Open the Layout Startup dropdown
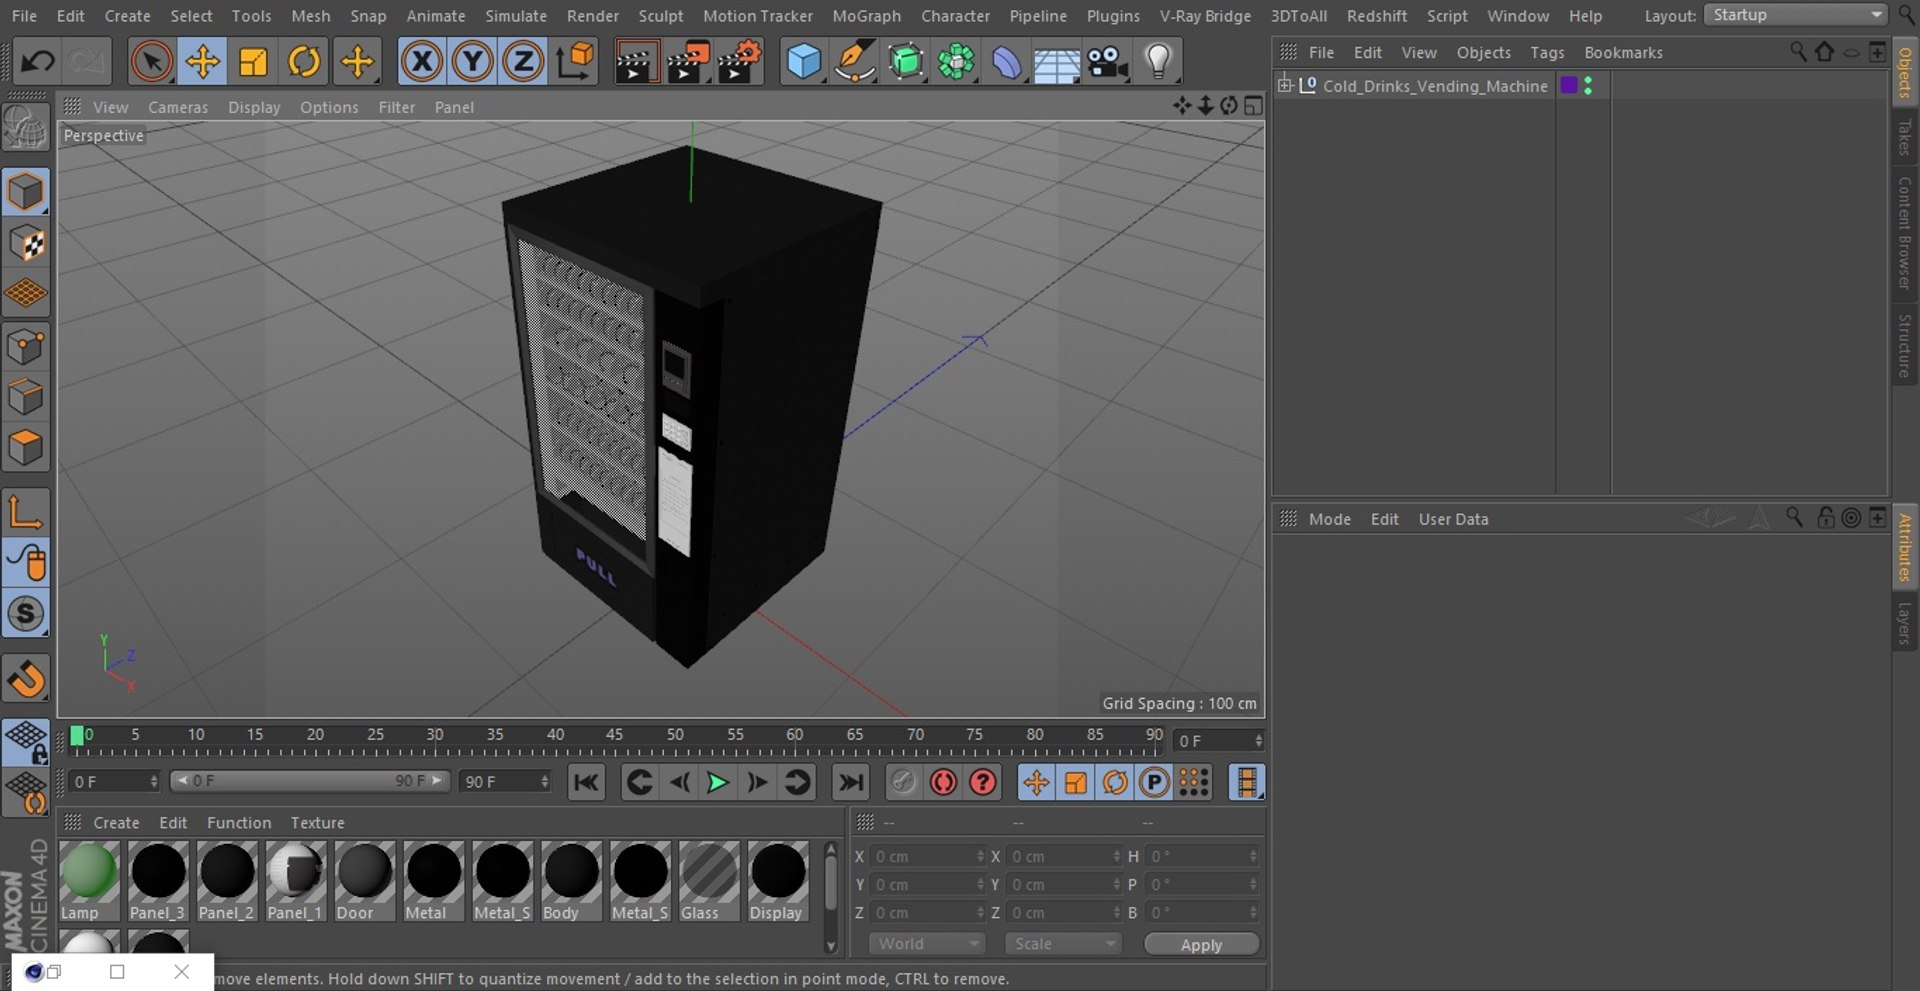 (1795, 15)
